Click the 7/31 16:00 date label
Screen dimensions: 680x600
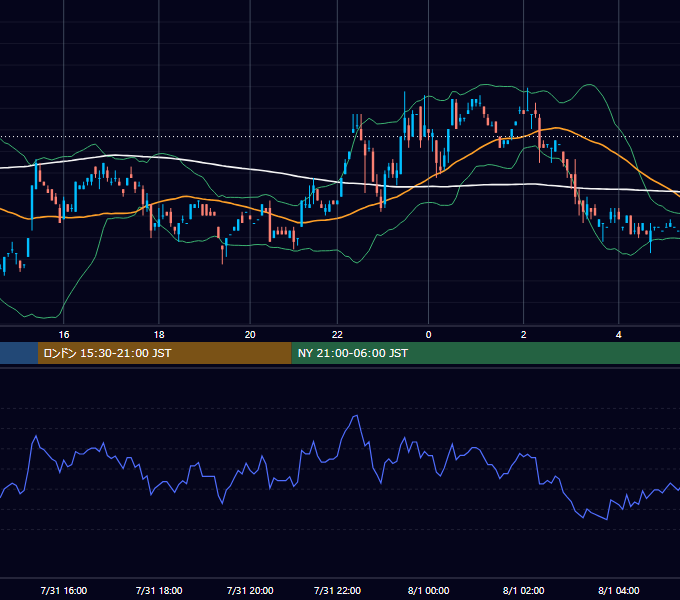pos(64,590)
